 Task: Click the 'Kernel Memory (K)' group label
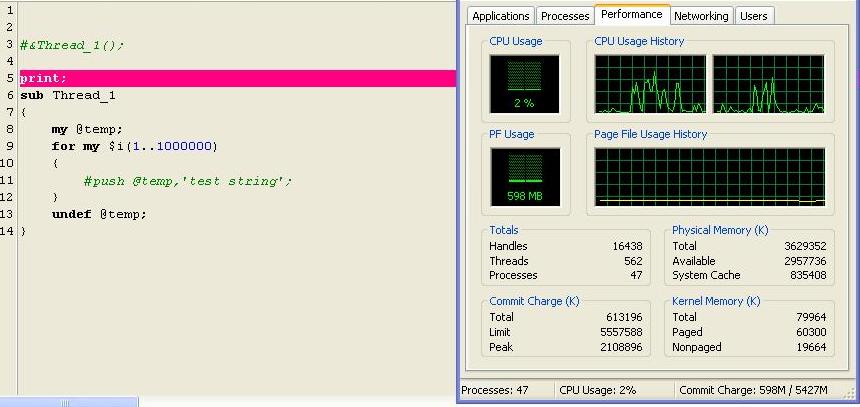(x=716, y=301)
